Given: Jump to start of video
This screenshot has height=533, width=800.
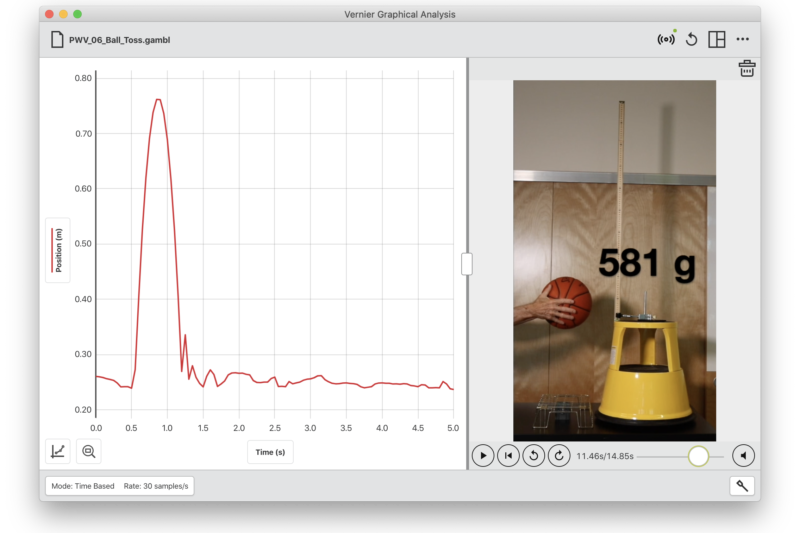Looking at the screenshot, I should coord(508,455).
